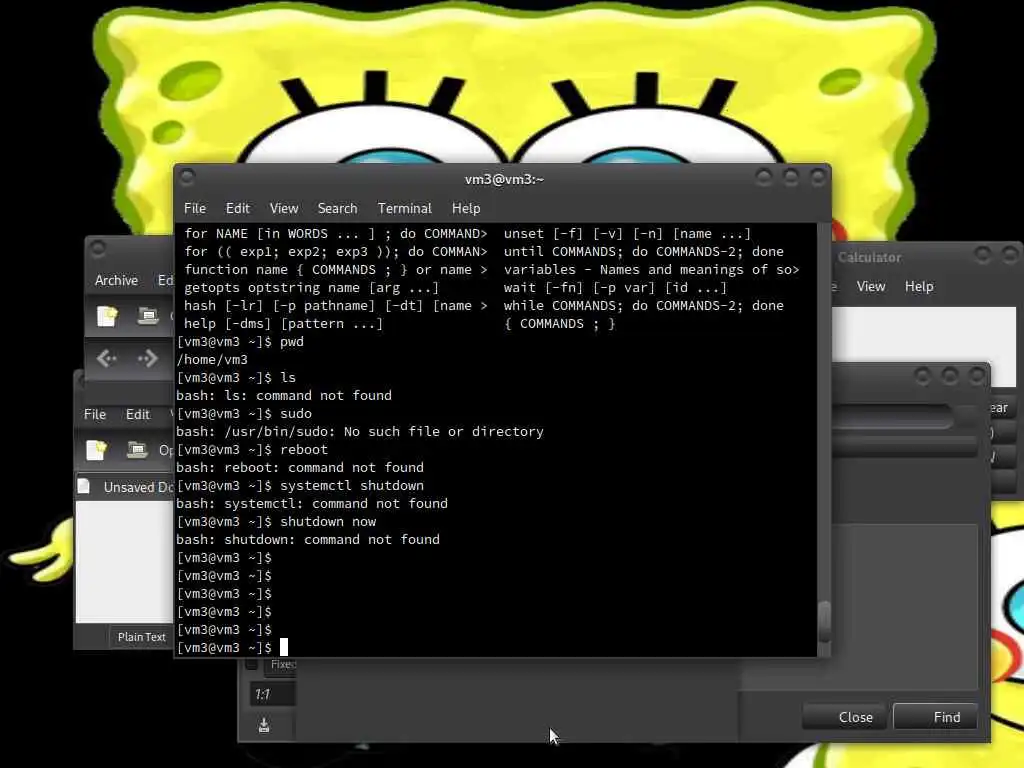Click the search text field in the find dialog
The image size is (1024, 768).
[x=895, y=417]
